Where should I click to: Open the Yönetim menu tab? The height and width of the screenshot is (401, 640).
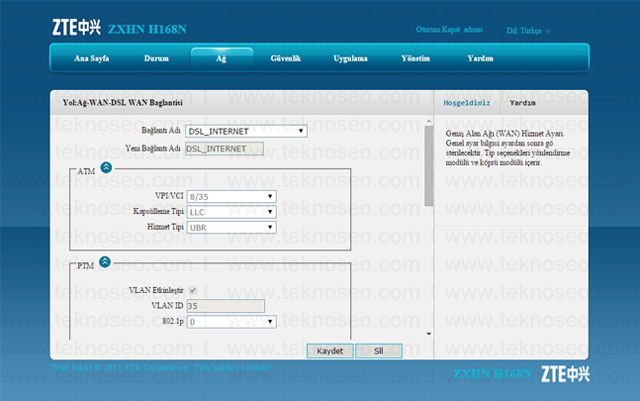416,58
